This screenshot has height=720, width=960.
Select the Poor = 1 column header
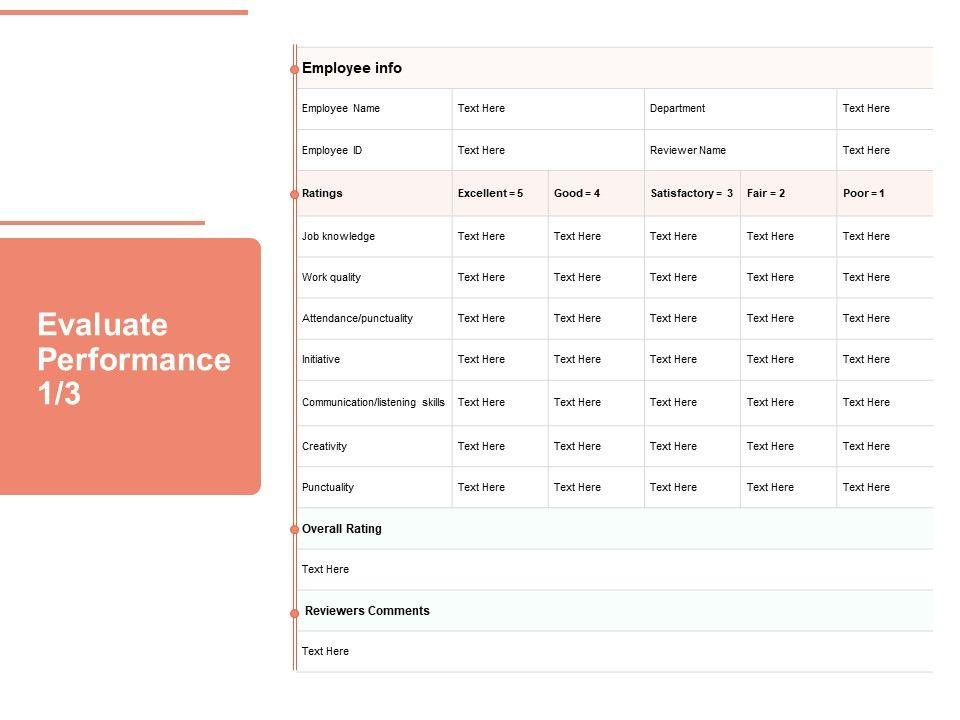coord(864,194)
